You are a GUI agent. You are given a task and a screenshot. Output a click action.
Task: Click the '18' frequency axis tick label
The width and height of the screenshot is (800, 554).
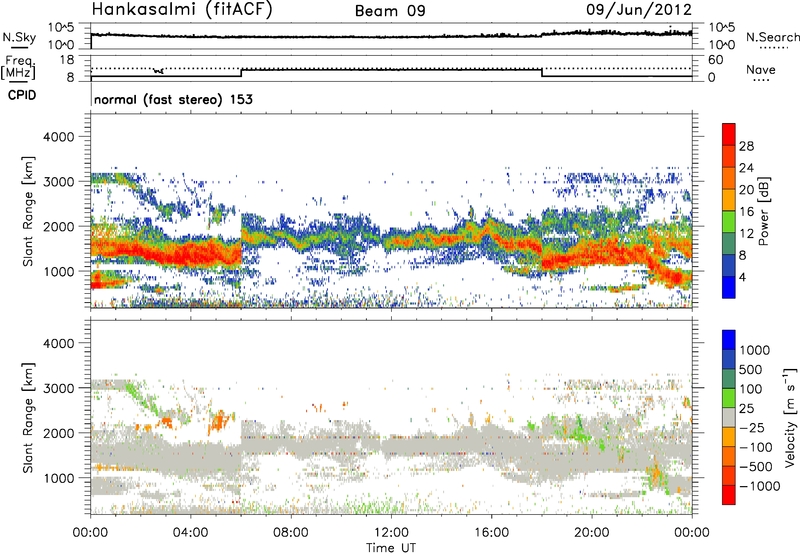click(67, 59)
